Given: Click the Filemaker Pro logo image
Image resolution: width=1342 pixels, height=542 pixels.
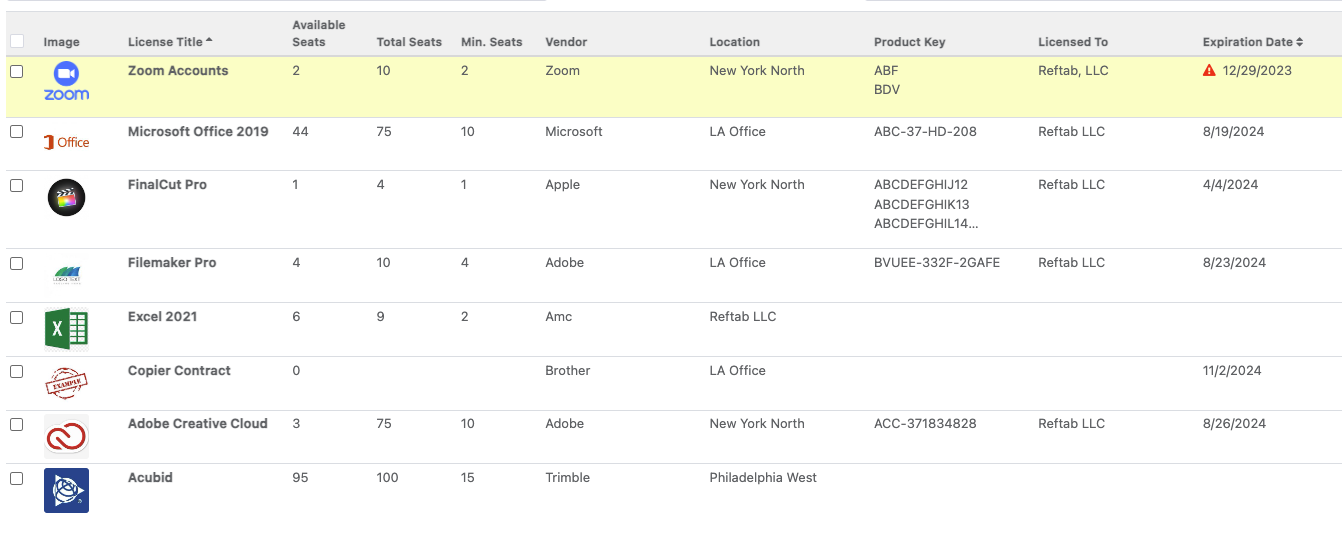Looking at the screenshot, I should (x=66, y=274).
